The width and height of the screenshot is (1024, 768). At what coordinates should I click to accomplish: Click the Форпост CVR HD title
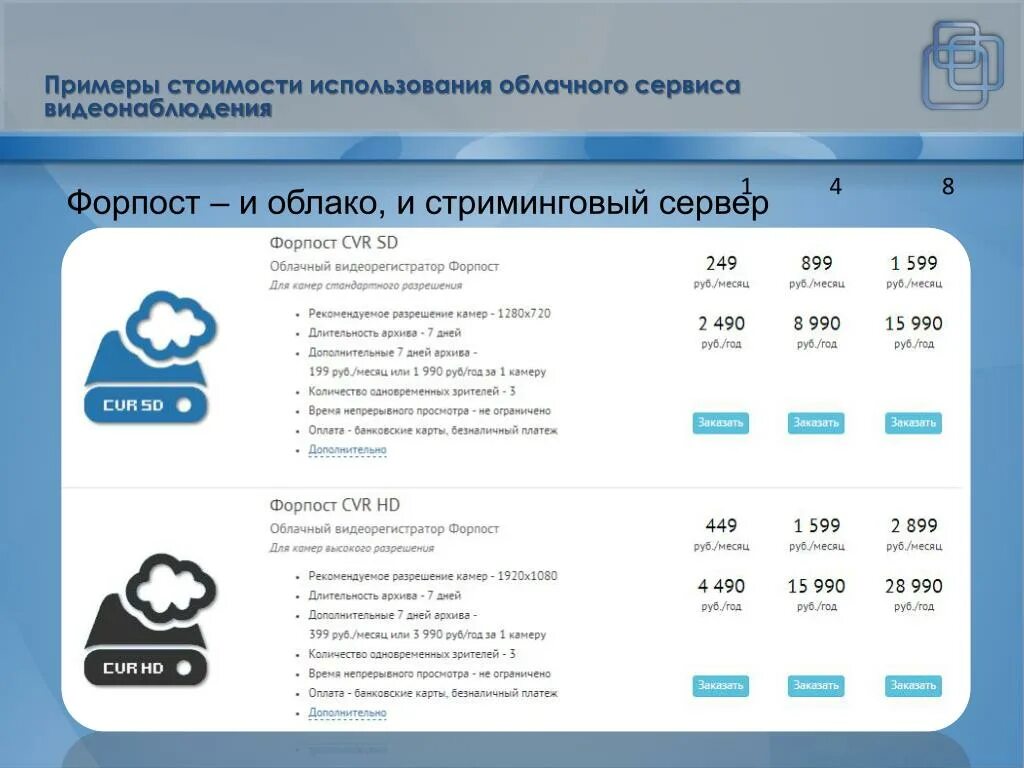coord(334,505)
